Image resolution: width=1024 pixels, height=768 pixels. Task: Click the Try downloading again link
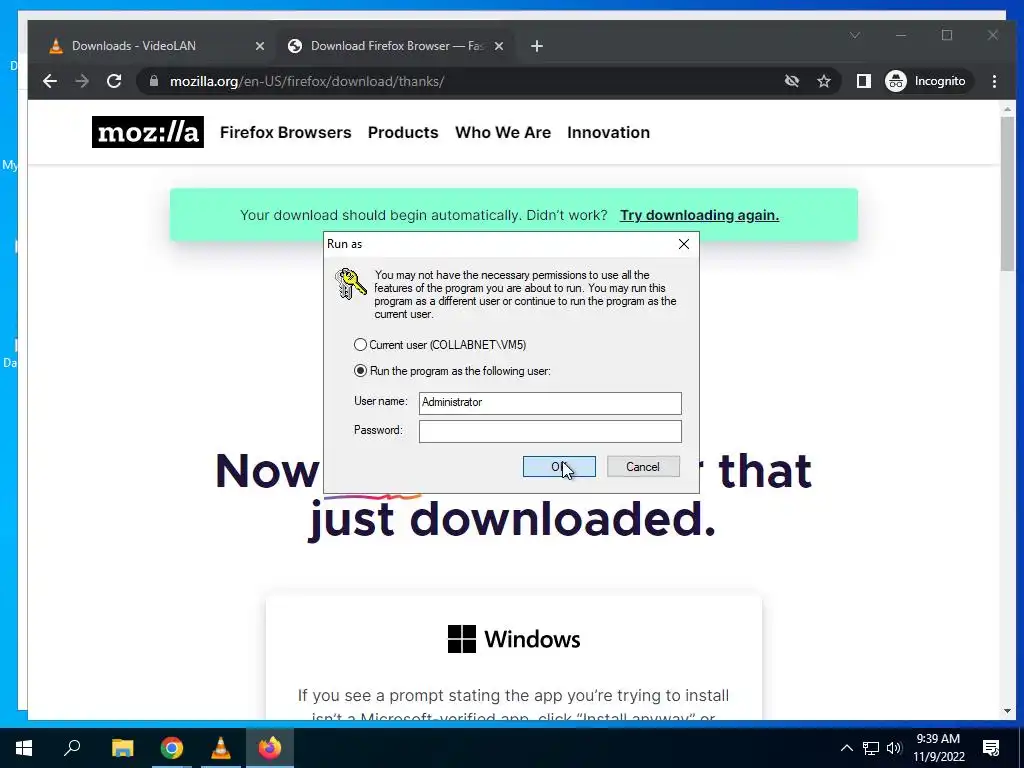(x=699, y=215)
